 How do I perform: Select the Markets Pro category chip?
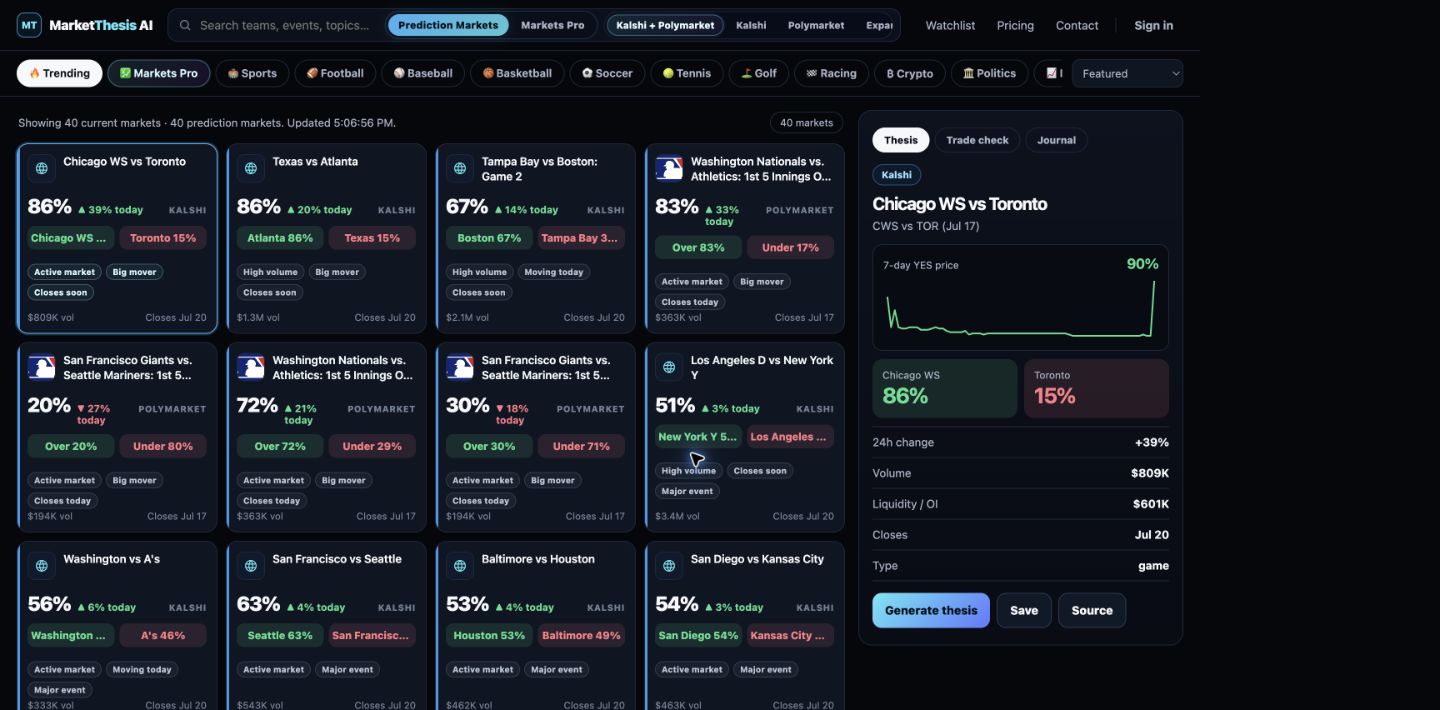coord(159,73)
